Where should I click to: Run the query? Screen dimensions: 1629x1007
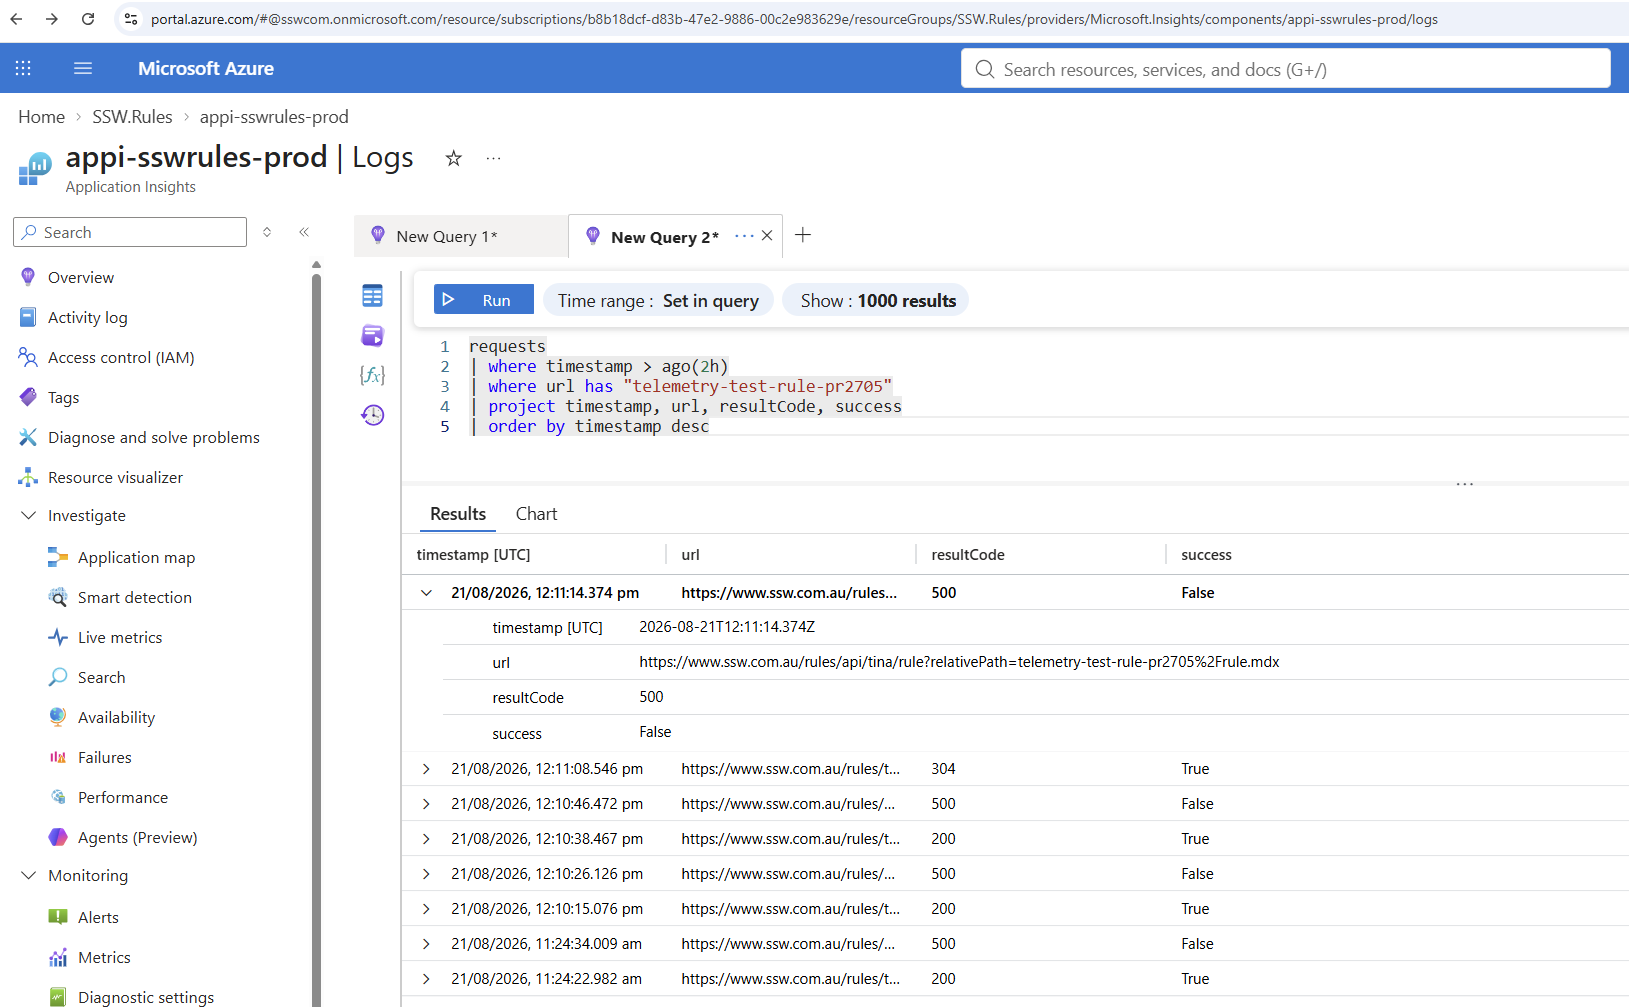(x=484, y=300)
